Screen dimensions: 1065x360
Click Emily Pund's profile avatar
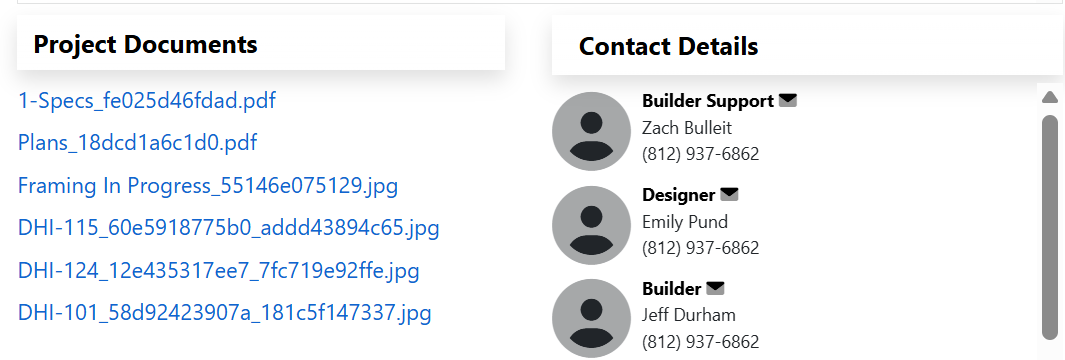[x=592, y=225]
